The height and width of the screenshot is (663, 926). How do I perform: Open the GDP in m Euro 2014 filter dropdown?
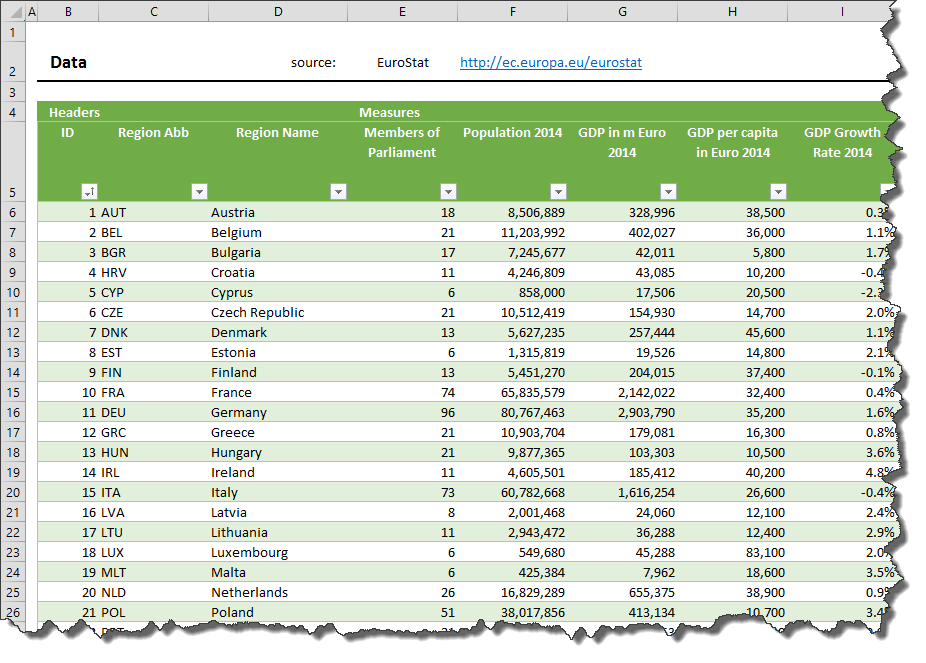coord(669,191)
